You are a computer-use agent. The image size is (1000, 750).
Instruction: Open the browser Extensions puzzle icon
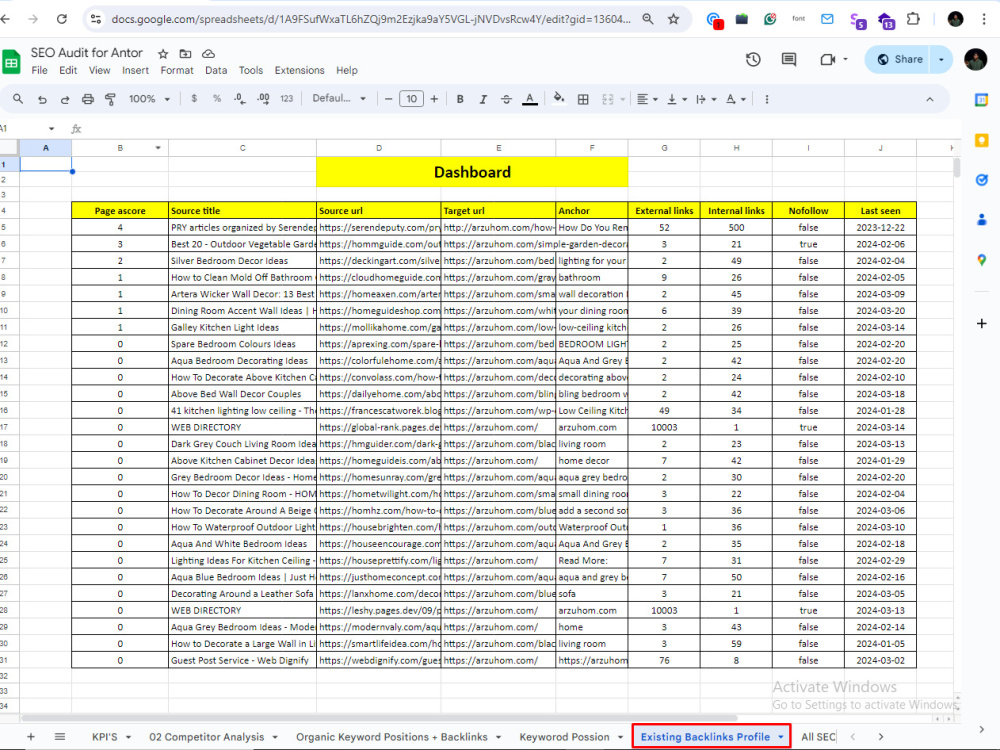click(913, 19)
